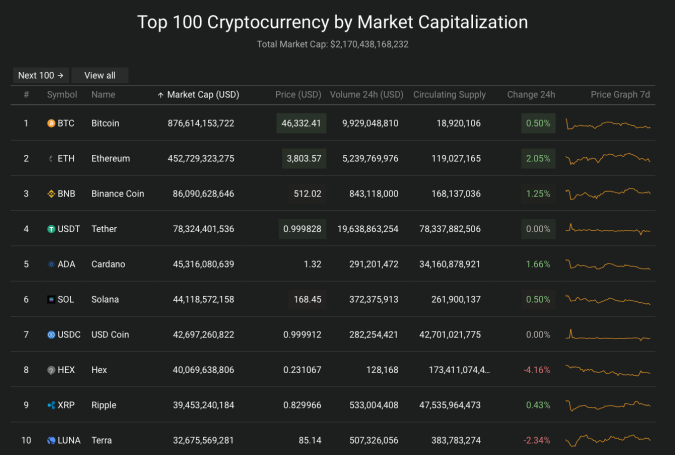Go to the Next 100 coins
Image resolution: width=675 pixels, height=455 pixels.
(41, 75)
